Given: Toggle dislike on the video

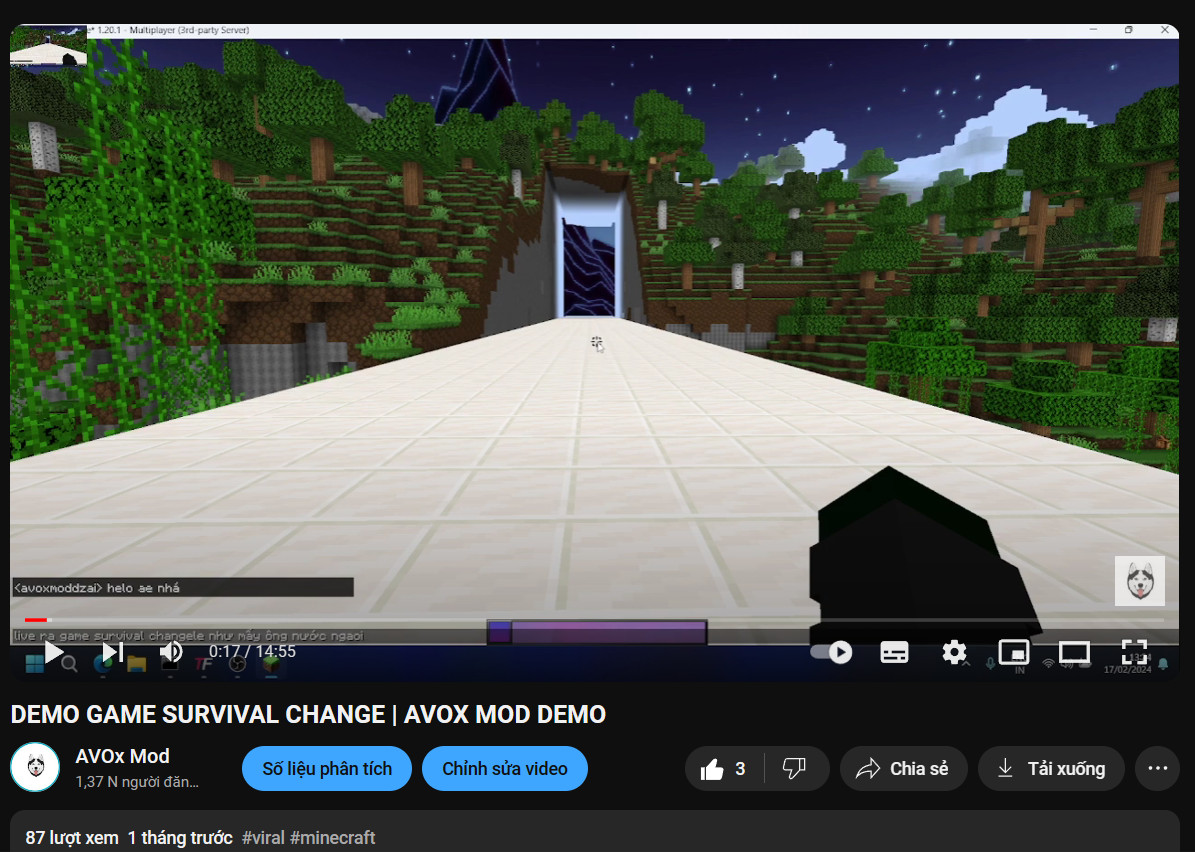Looking at the screenshot, I should 795,768.
